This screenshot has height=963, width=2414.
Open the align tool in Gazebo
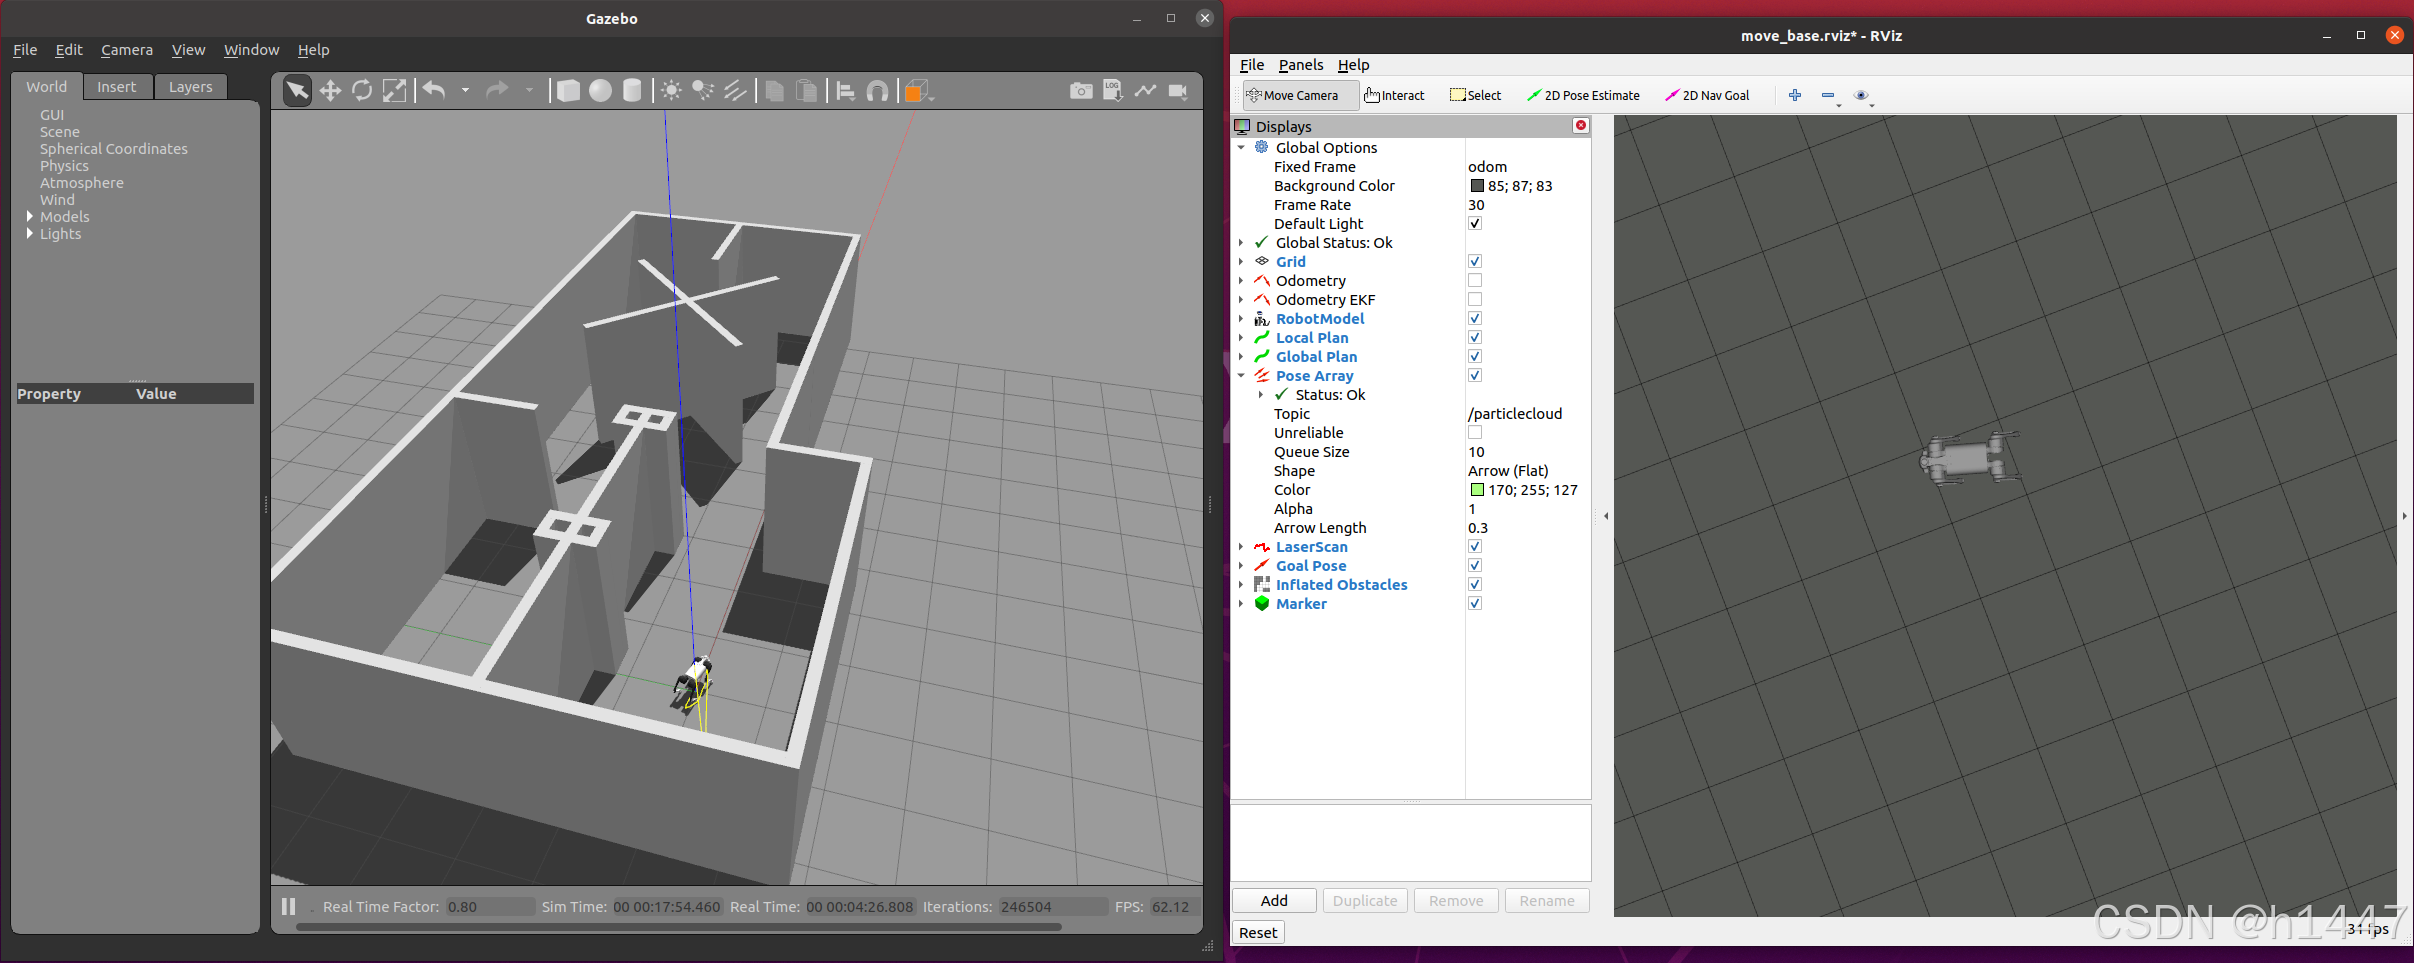[x=845, y=91]
